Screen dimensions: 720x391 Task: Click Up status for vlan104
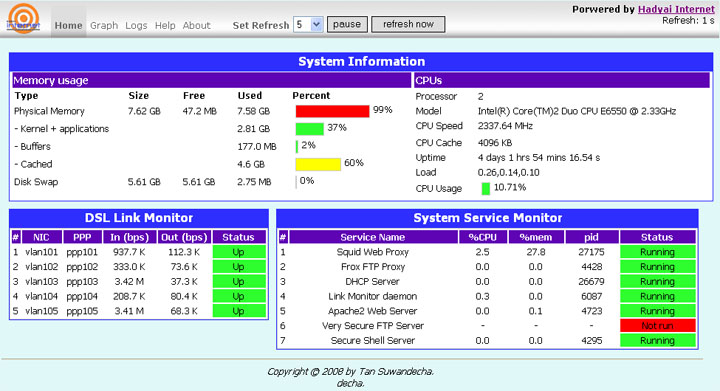point(239,296)
